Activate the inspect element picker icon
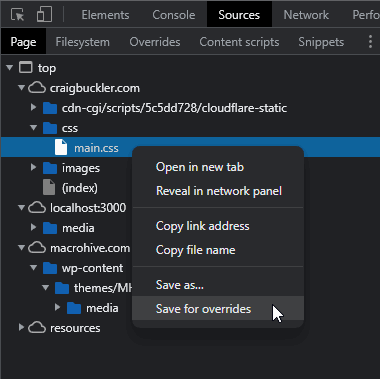380x379 pixels. (x=17, y=15)
